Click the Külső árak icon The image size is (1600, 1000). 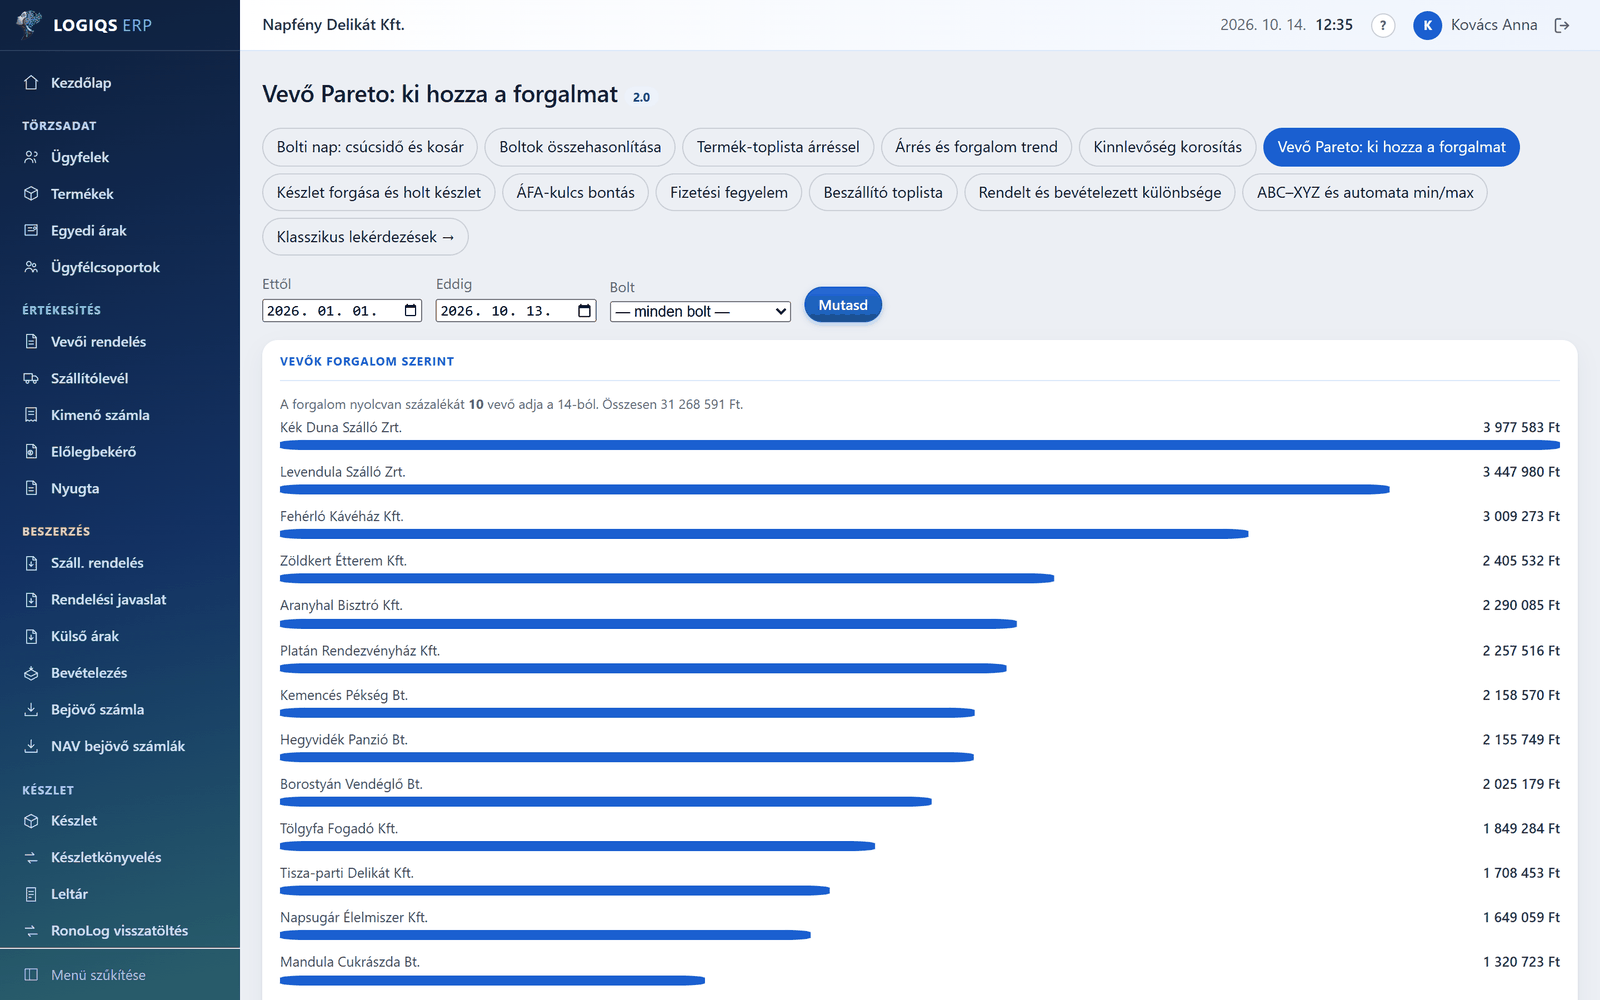[x=31, y=636]
